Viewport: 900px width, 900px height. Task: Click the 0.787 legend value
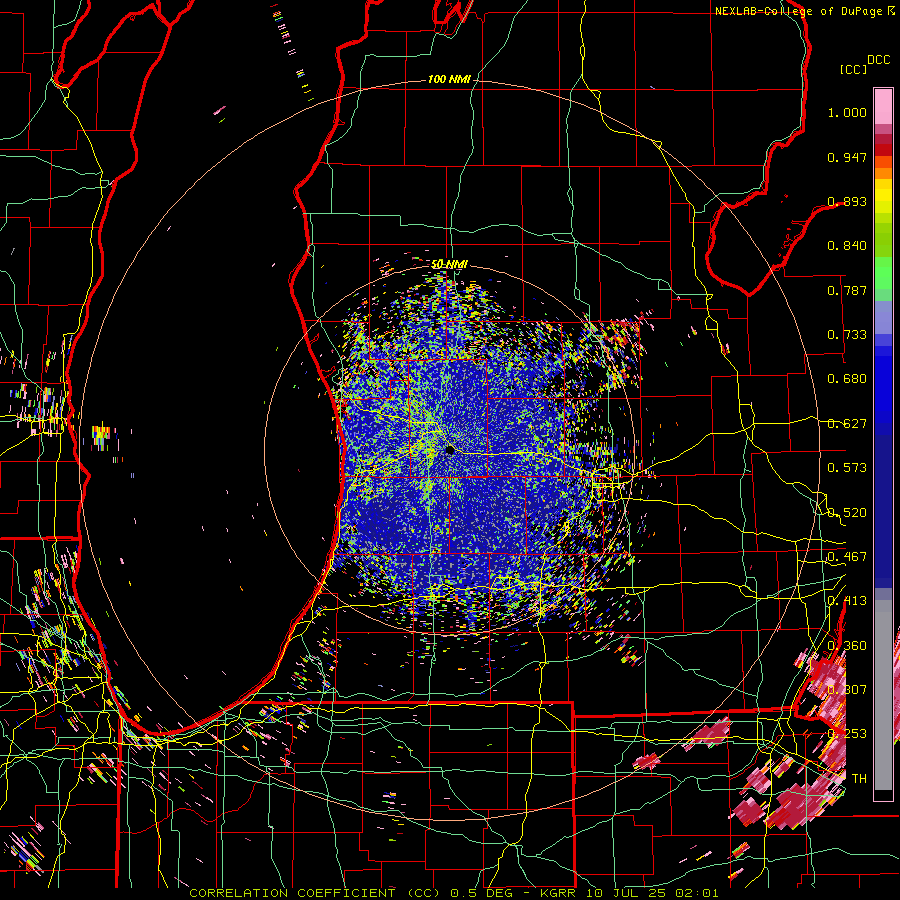click(x=847, y=290)
